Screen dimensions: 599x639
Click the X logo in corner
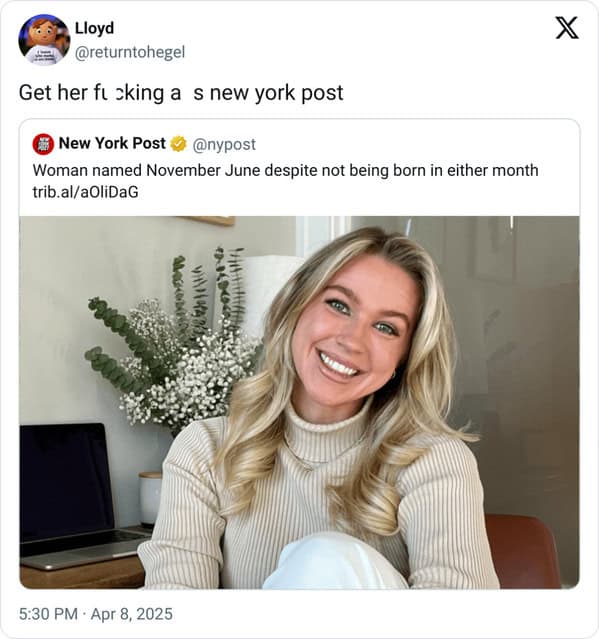(x=567, y=28)
